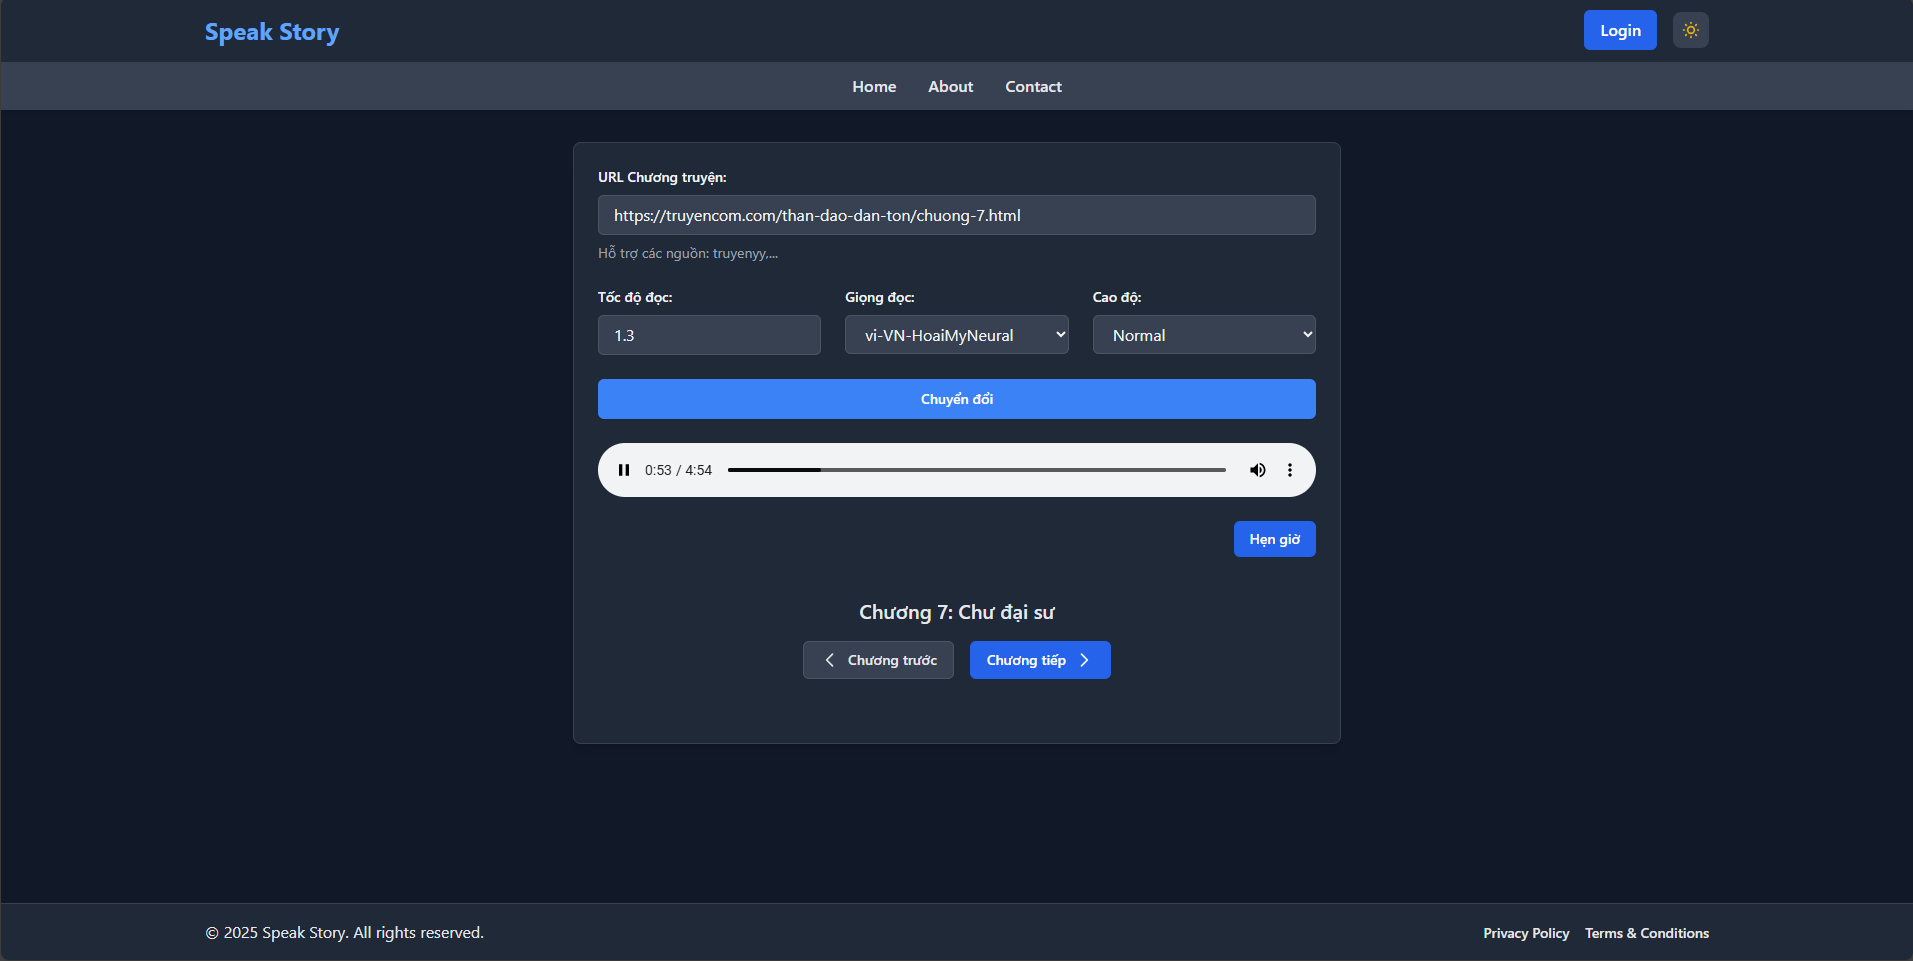Toggle light/dark theme sun icon
1913x961 pixels.
tap(1690, 30)
